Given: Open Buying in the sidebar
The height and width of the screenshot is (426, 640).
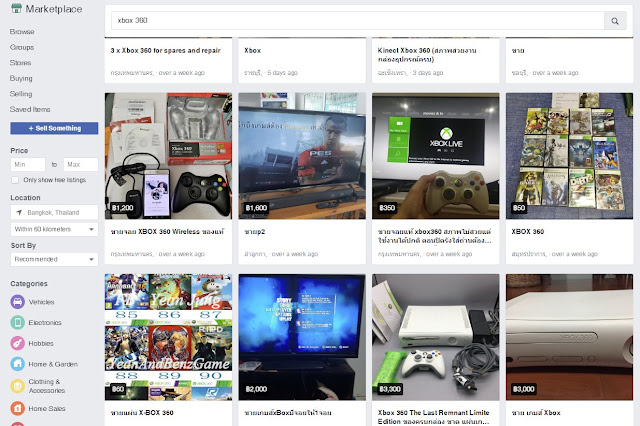Looking at the screenshot, I should pyautogui.click(x=21, y=78).
